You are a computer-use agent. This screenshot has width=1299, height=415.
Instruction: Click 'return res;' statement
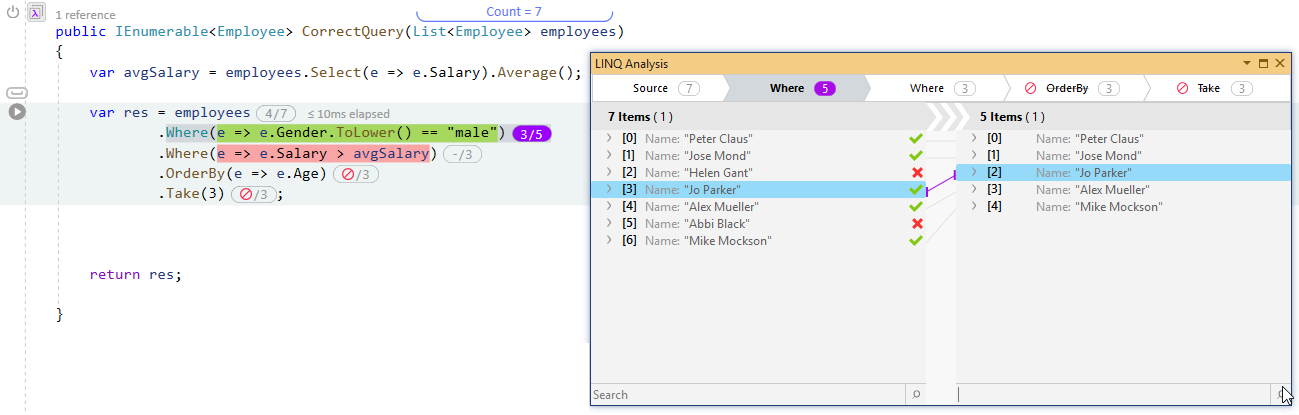(136, 274)
